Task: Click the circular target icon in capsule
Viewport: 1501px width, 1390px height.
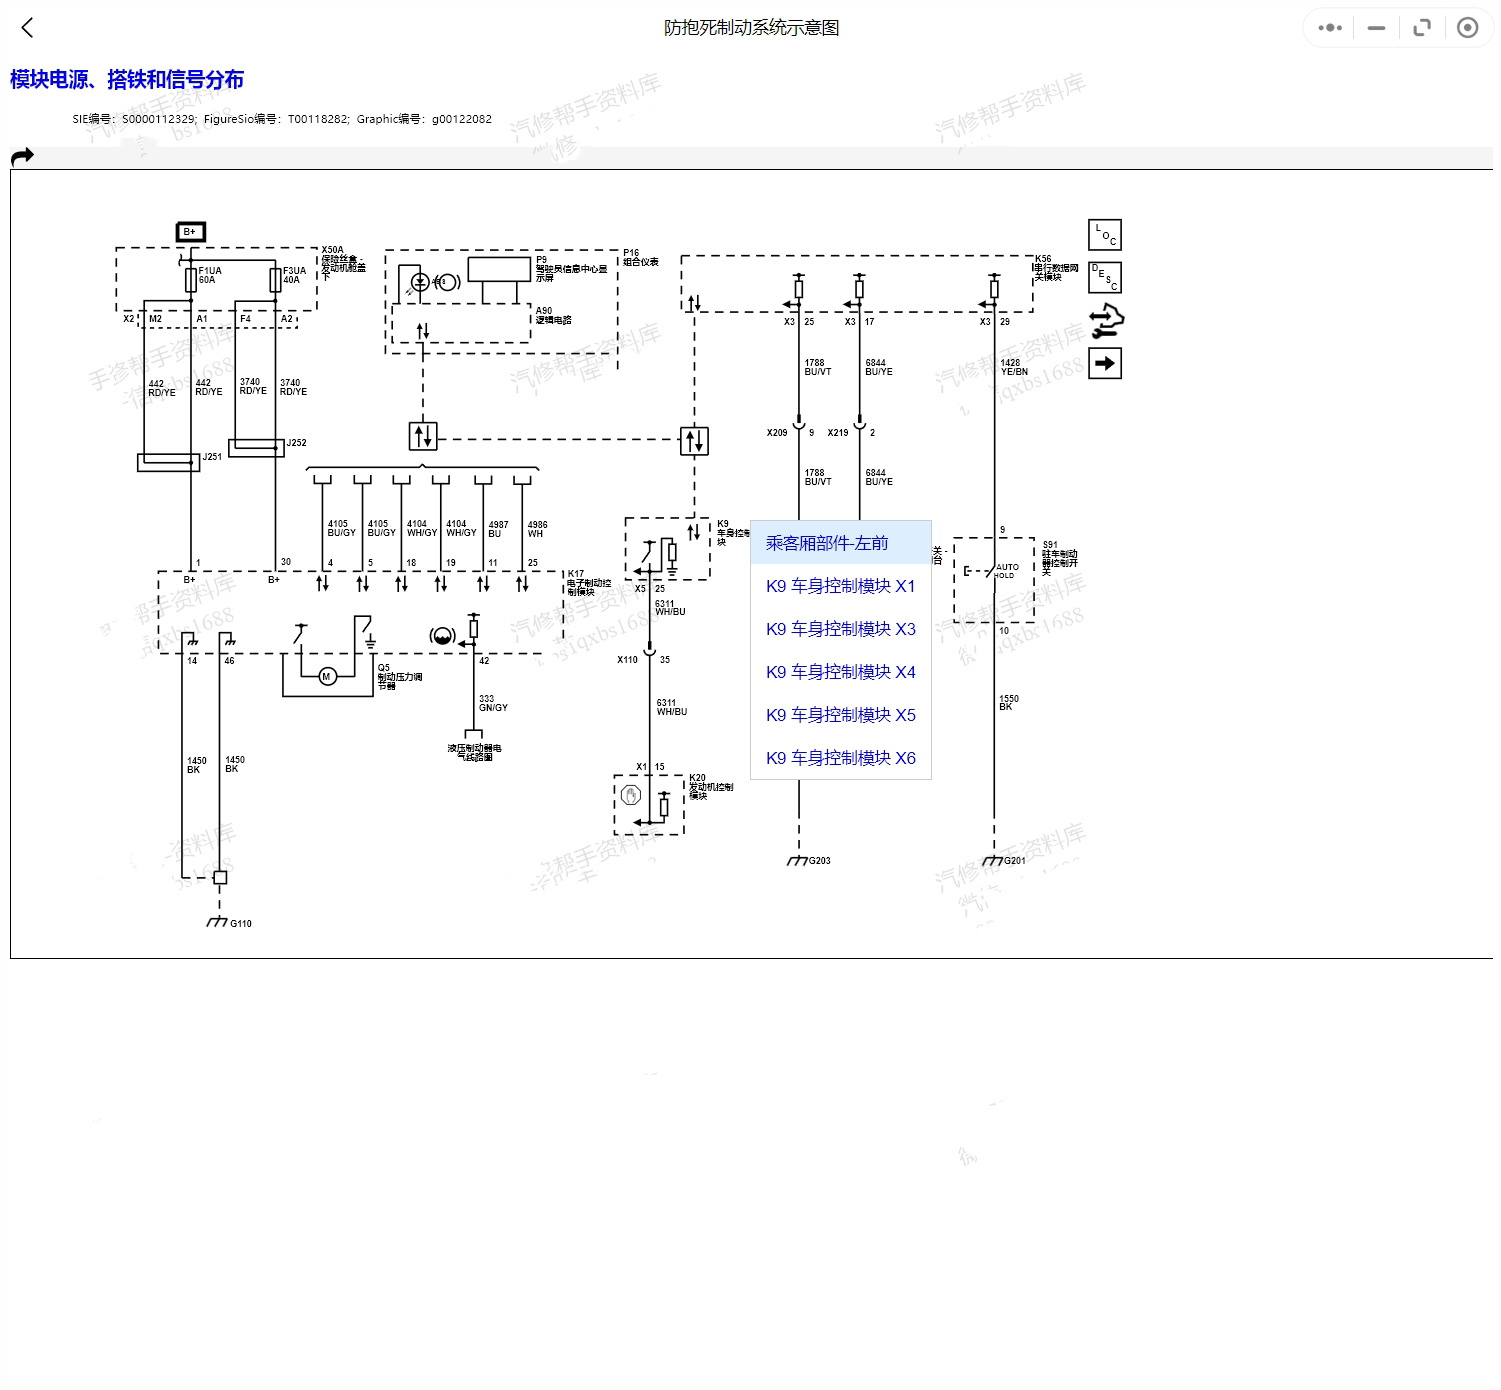Action: pos(1467,28)
